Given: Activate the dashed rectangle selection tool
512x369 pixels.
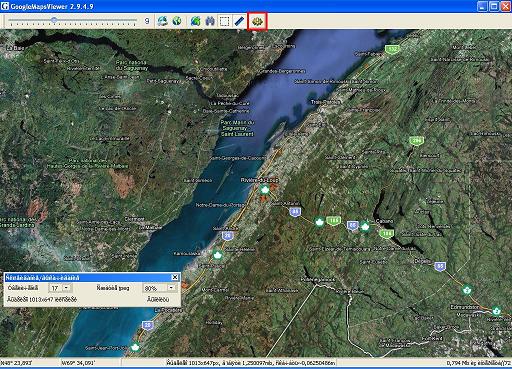Looking at the screenshot, I should 225,21.
